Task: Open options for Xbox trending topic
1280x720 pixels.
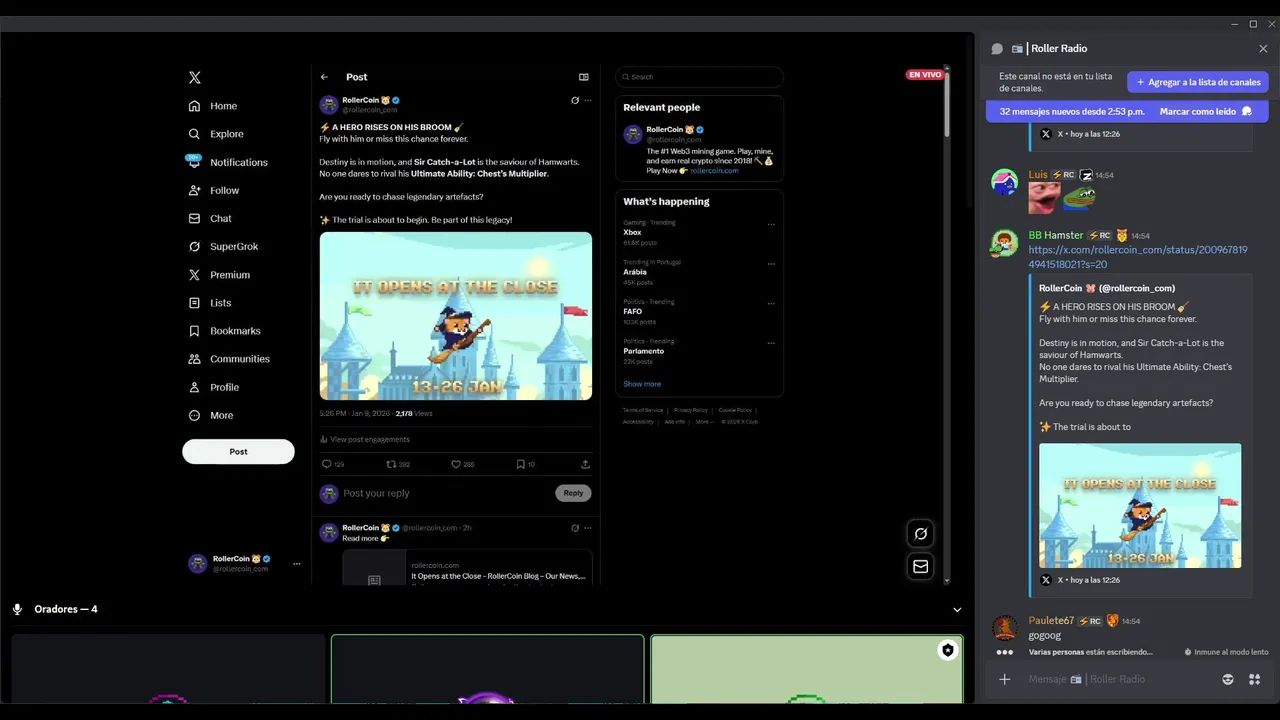Action: tap(771, 224)
